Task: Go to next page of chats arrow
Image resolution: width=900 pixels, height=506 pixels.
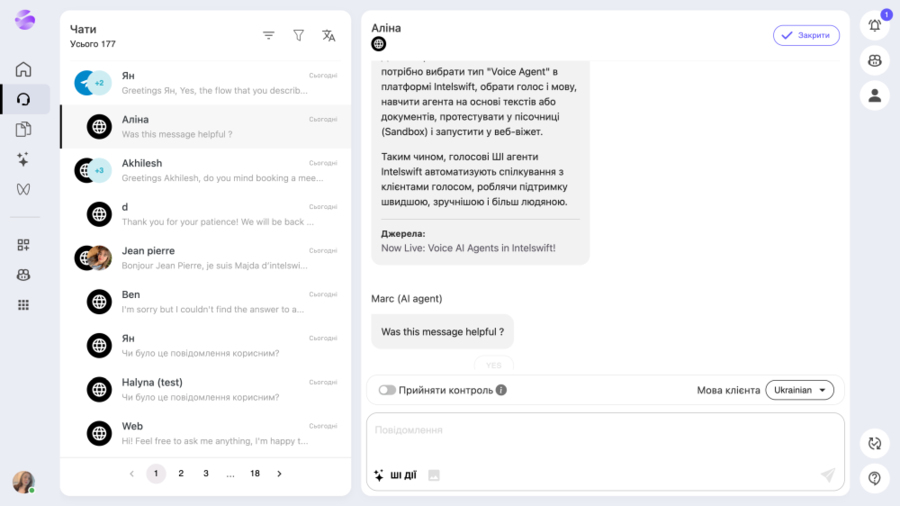Action: (x=279, y=473)
